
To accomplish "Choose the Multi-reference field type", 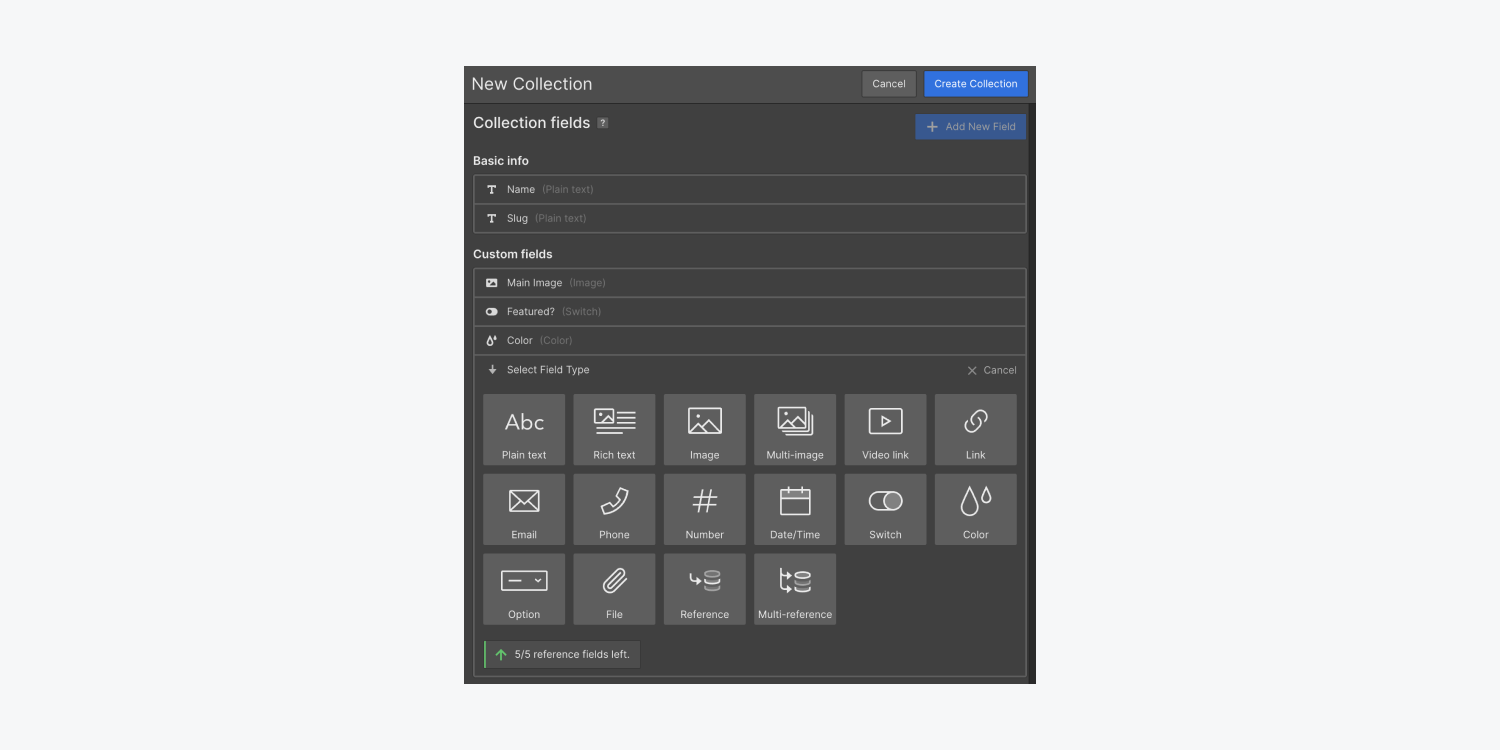I will coord(794,588).
